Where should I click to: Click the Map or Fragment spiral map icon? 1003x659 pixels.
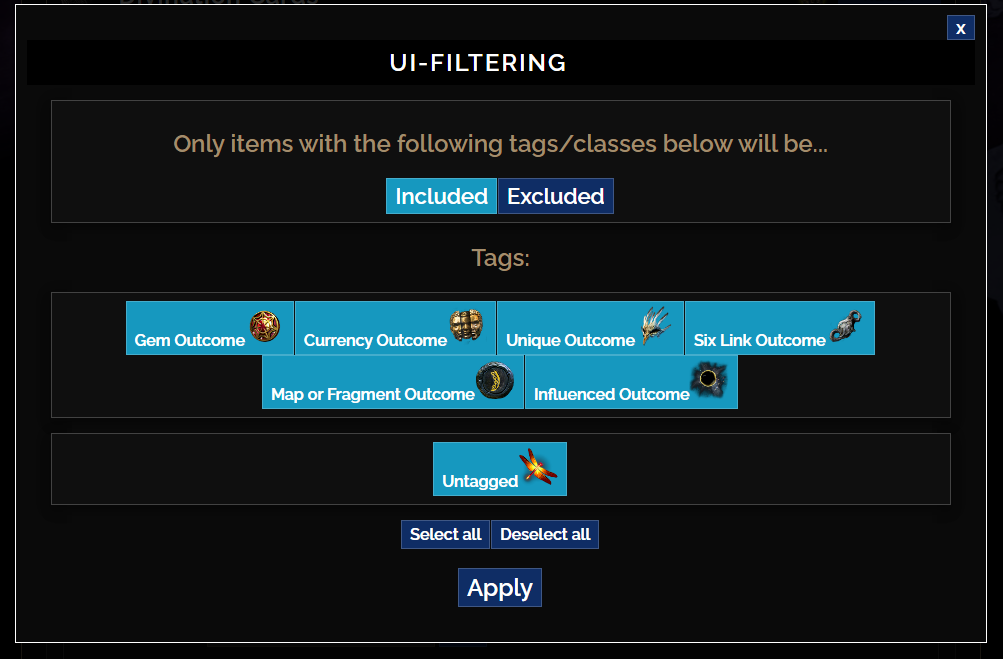point(496,381)
